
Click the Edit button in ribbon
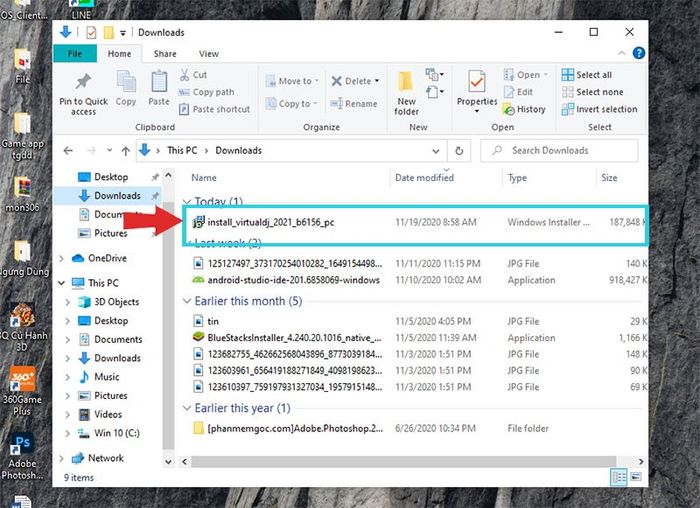(x=518, y=92)
